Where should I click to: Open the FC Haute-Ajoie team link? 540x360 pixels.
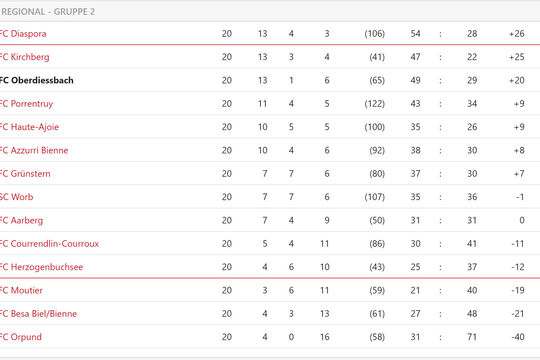(29, 127)
